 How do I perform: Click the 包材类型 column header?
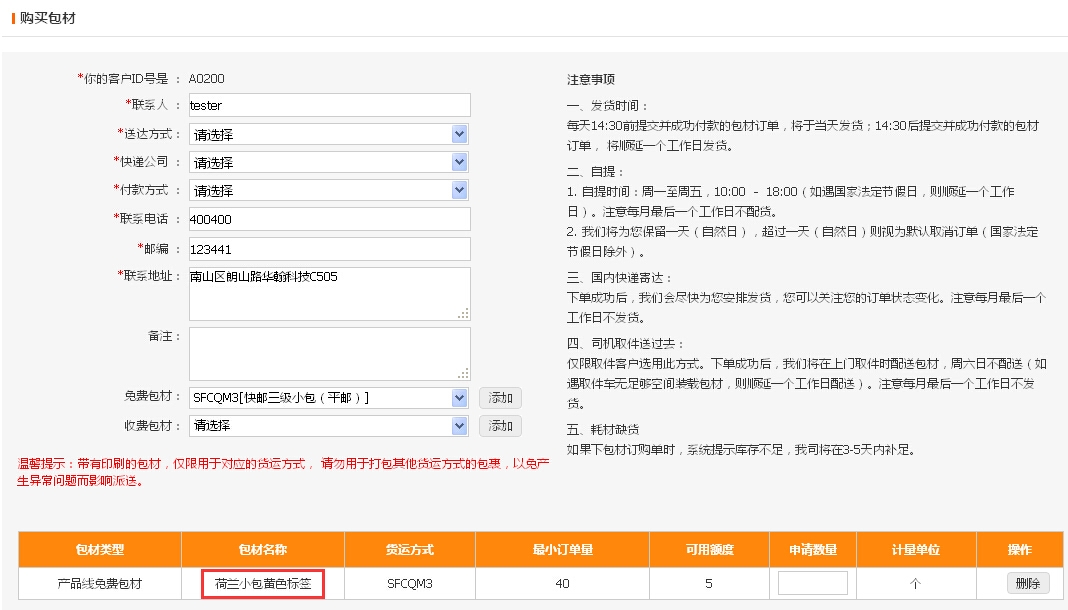100,550
